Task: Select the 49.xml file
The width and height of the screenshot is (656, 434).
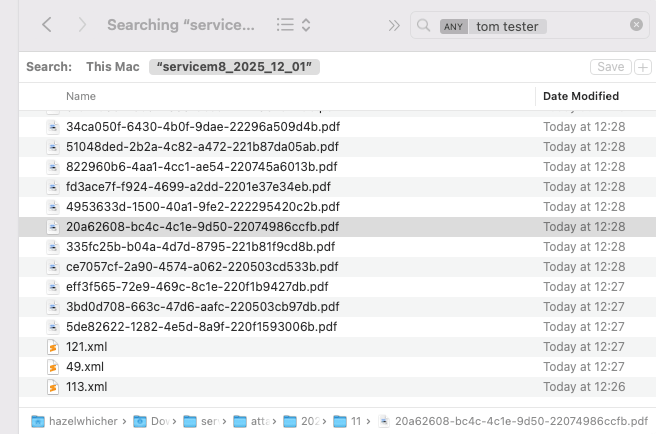Action: tap(79, 367)
